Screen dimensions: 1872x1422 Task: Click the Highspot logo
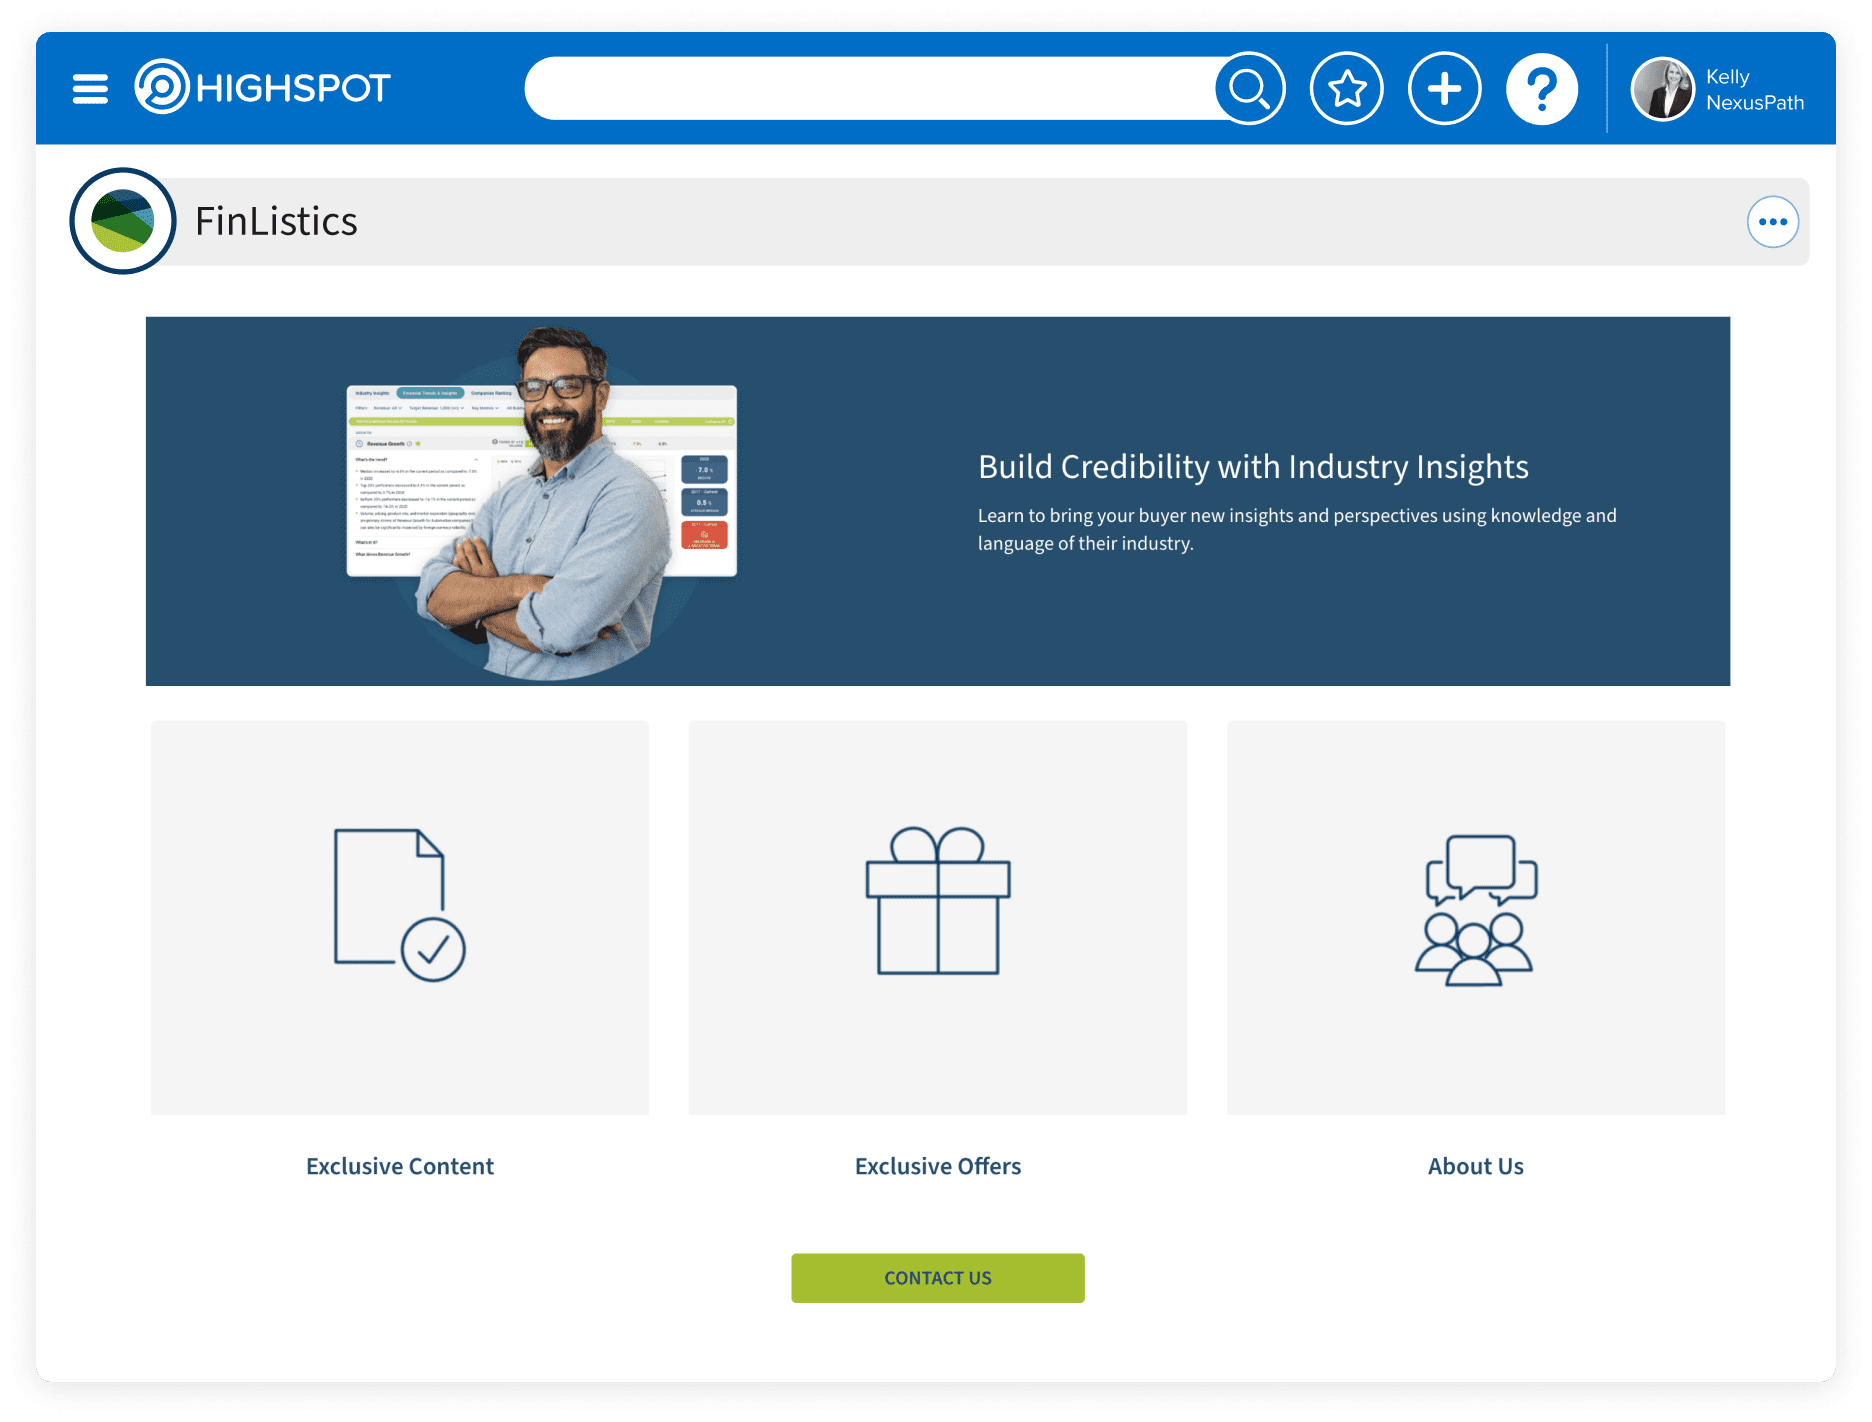tap(263, 88)
